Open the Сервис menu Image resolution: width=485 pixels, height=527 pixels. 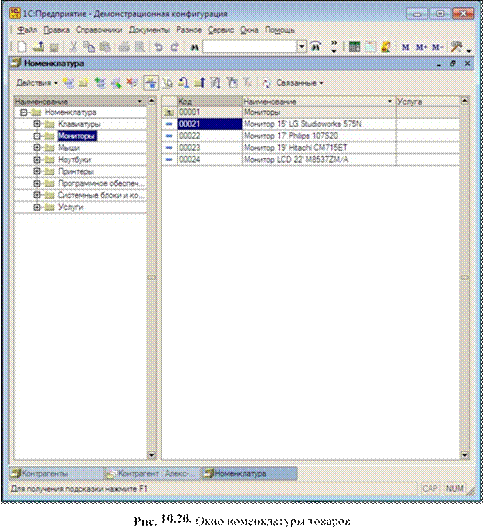pyautogui.click(x=221, y=30)
